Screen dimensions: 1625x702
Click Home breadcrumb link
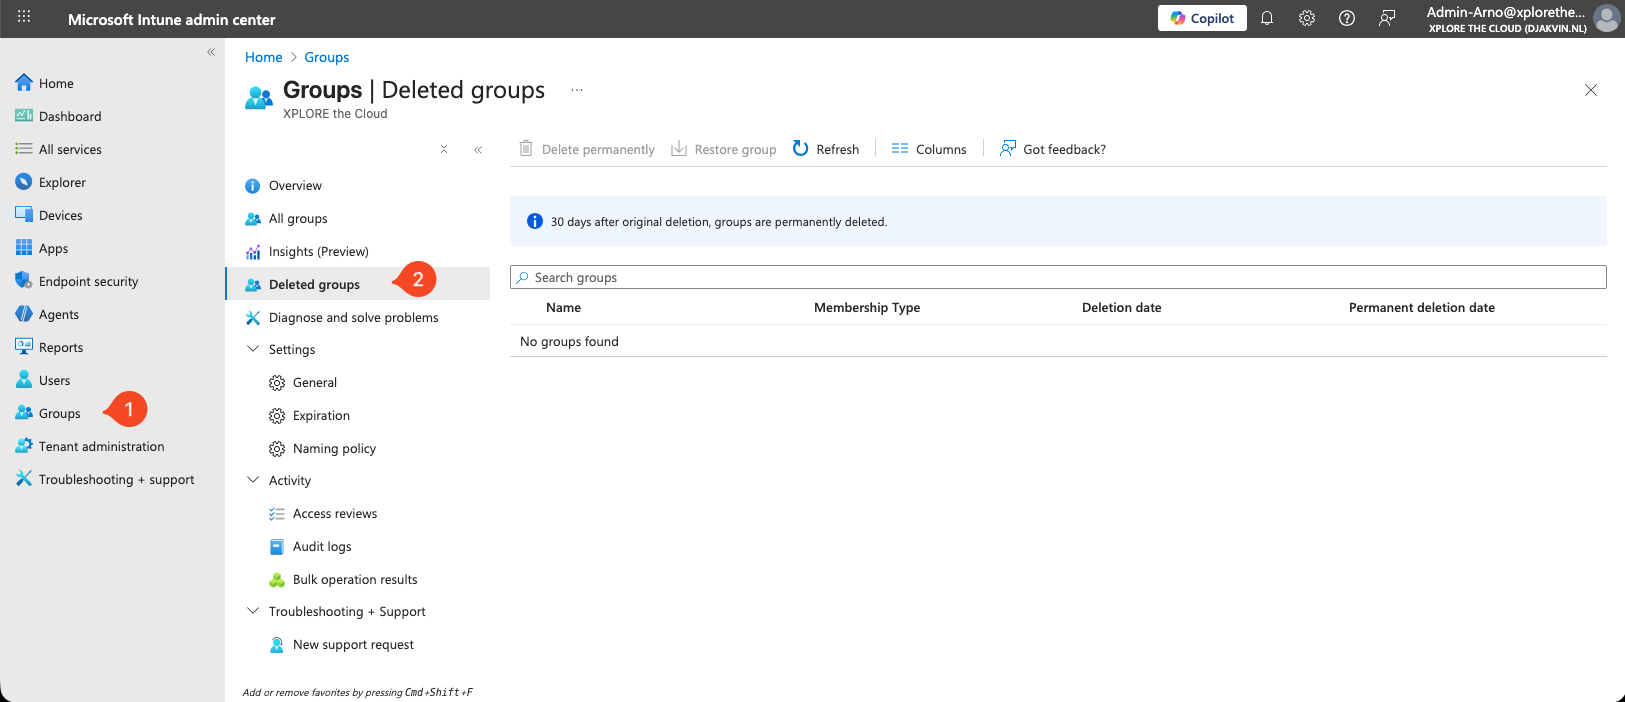[264, 57]
